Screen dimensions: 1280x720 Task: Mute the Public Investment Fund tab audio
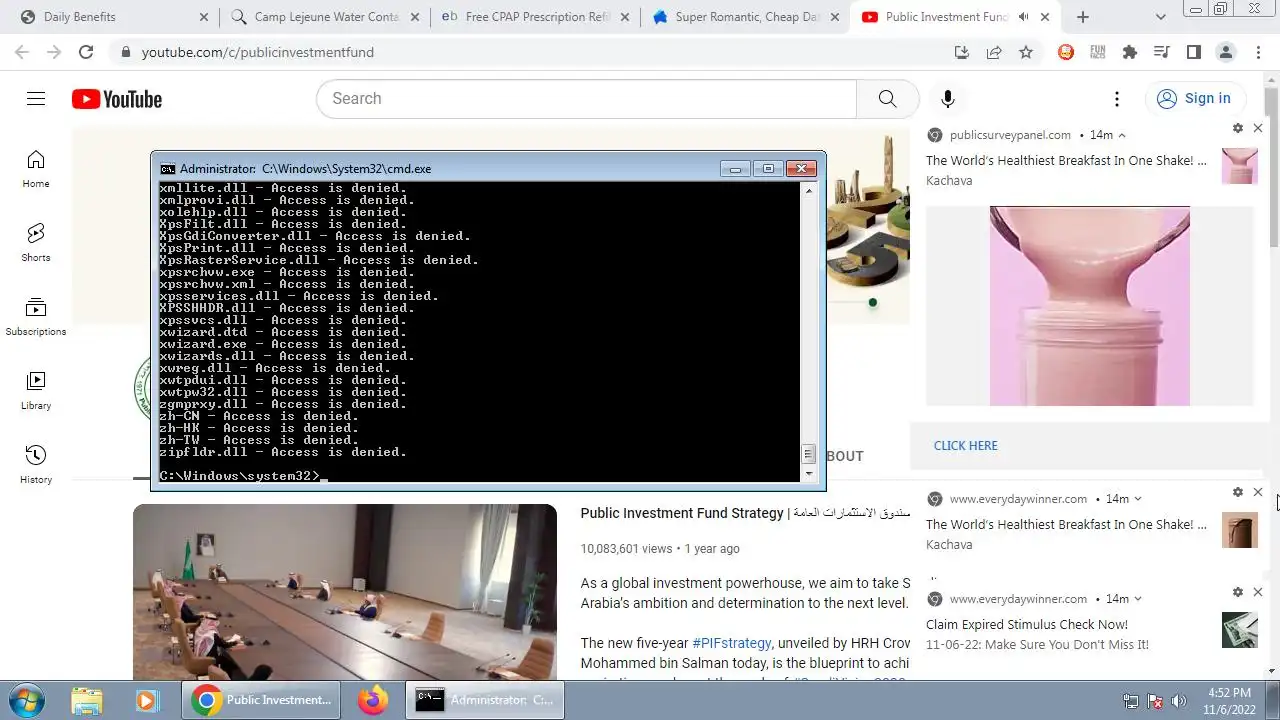point(1024,17)
